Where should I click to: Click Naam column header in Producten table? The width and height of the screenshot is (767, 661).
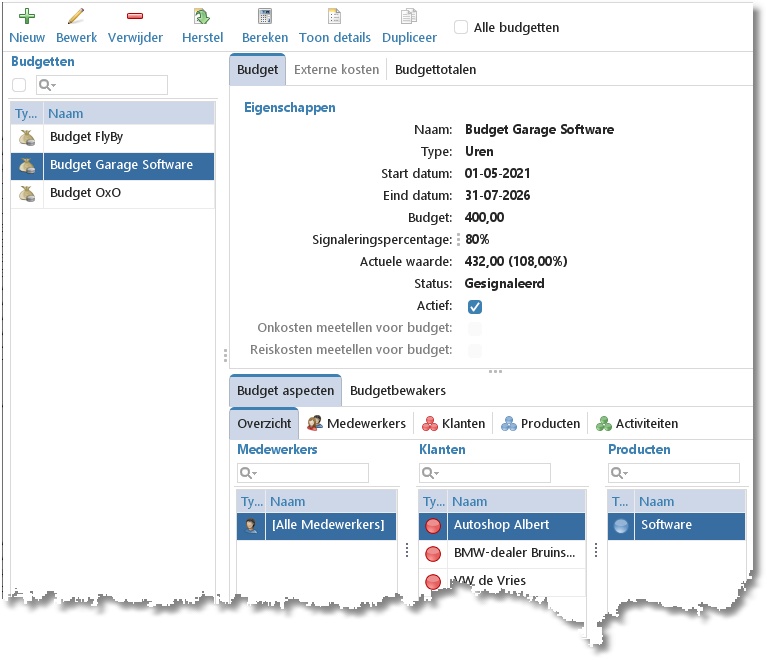coord(690,501)
